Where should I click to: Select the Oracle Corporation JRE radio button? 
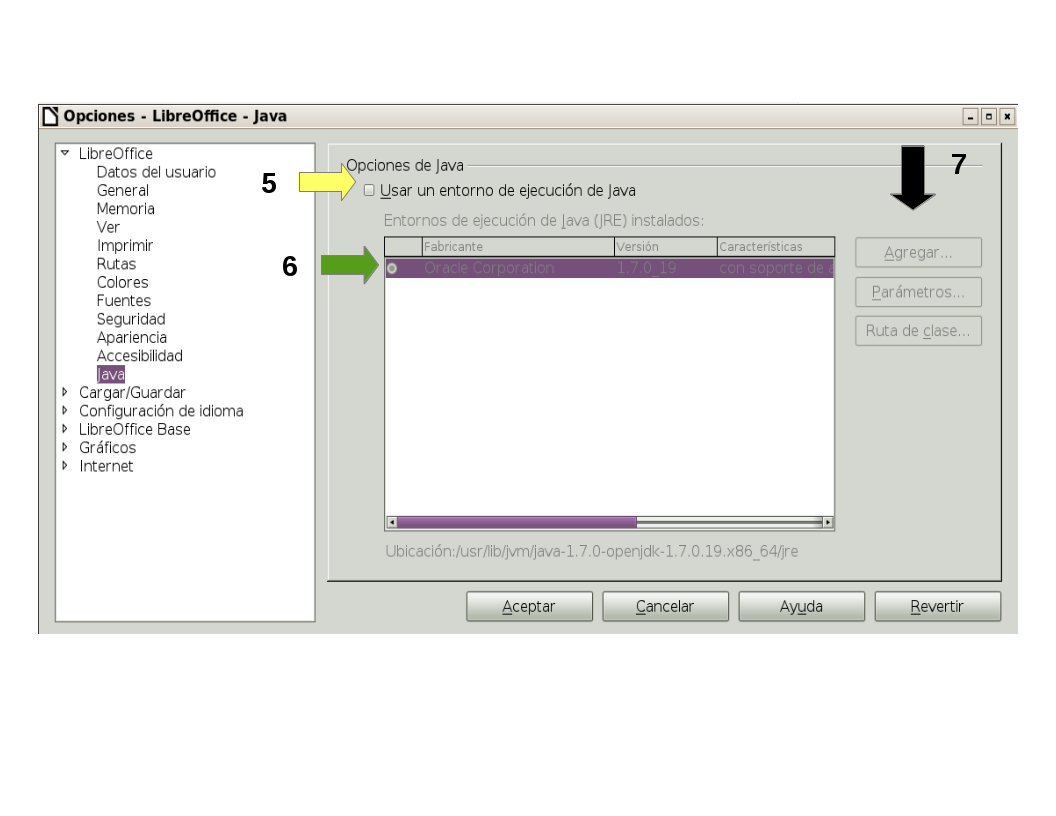[x=392, y=269]
